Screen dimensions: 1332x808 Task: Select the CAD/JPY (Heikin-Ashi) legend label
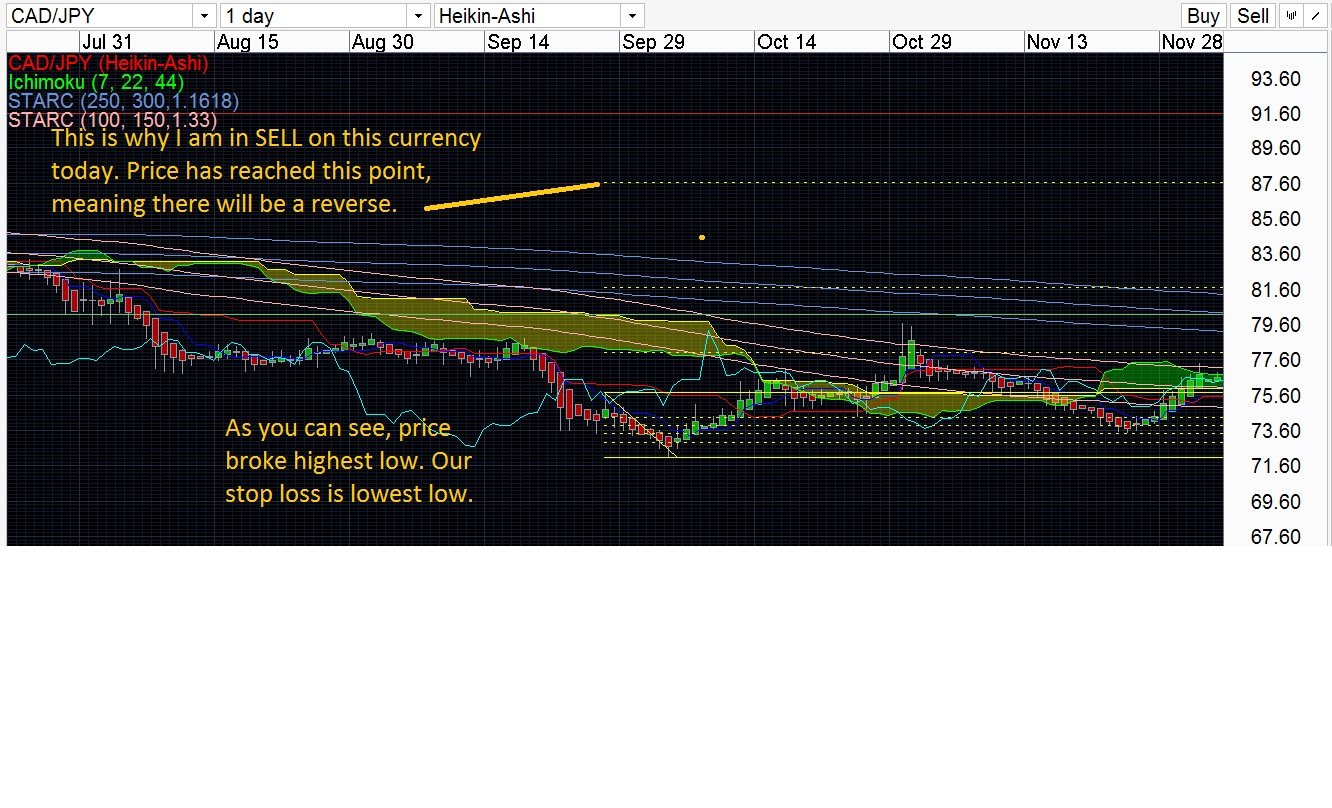click(108, 63)
